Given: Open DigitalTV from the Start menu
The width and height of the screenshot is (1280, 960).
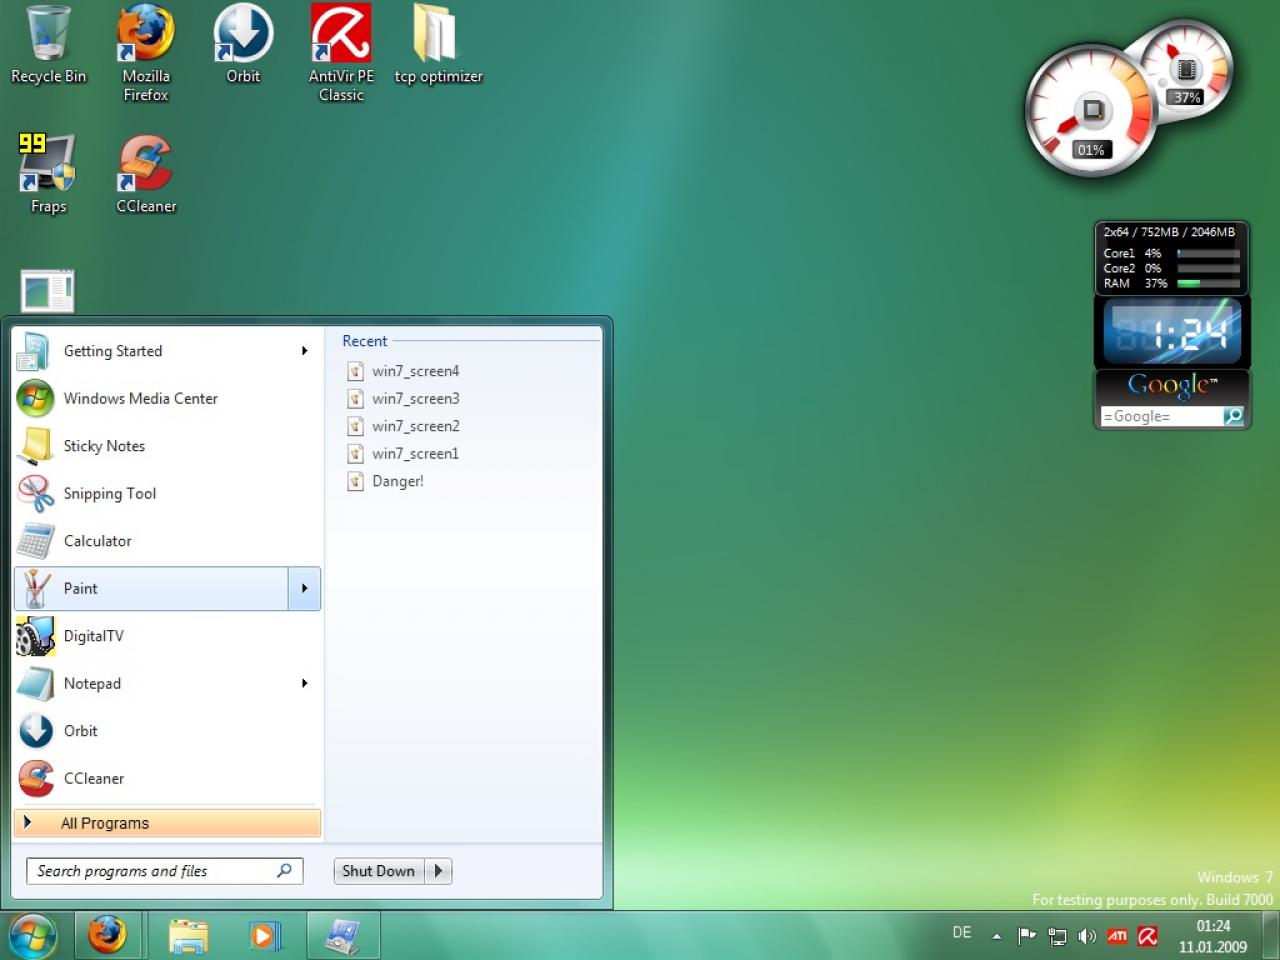Looking at the screenshot, I should [167, 636].
